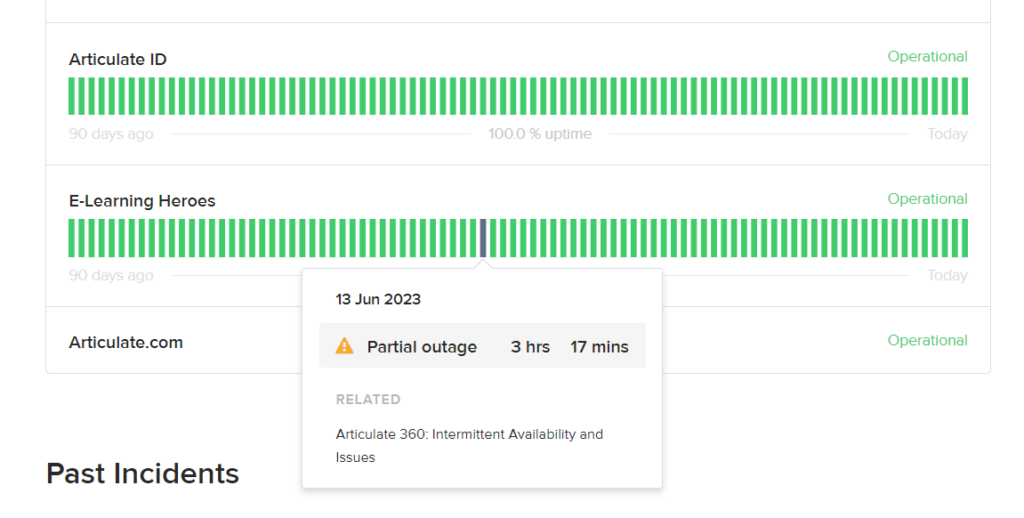Click the Partial outage row in tooltip
This screenshot has height=518, width=1024.
482,346
